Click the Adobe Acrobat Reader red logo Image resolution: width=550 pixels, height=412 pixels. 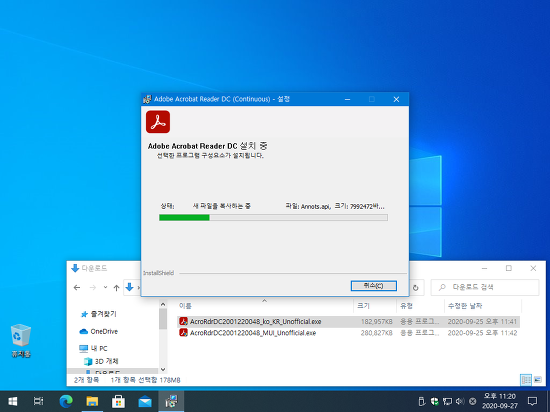pos(158,122)
